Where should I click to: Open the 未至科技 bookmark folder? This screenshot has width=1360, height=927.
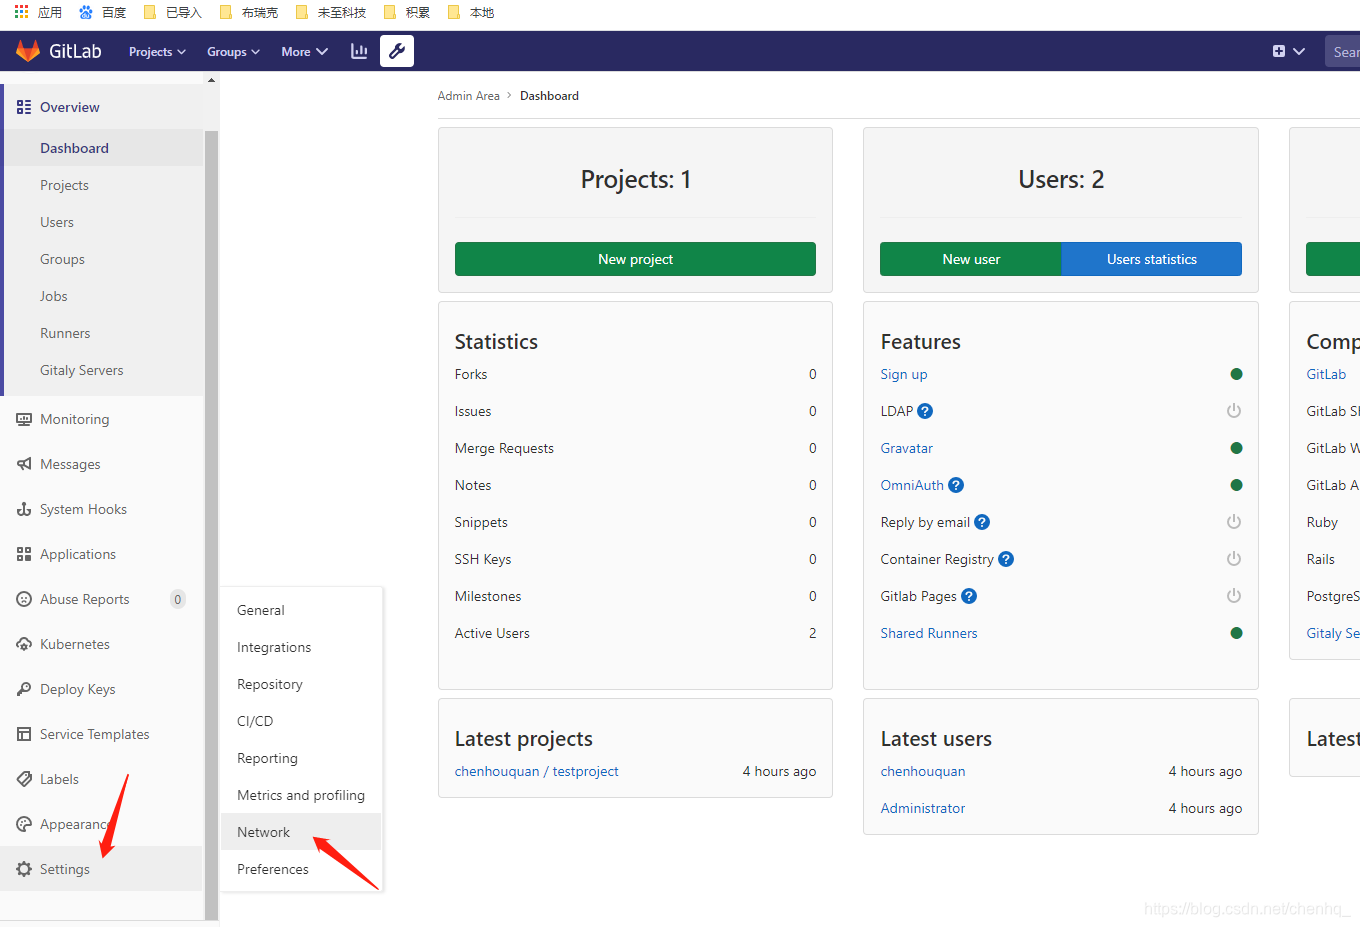[x=331, y=12]
